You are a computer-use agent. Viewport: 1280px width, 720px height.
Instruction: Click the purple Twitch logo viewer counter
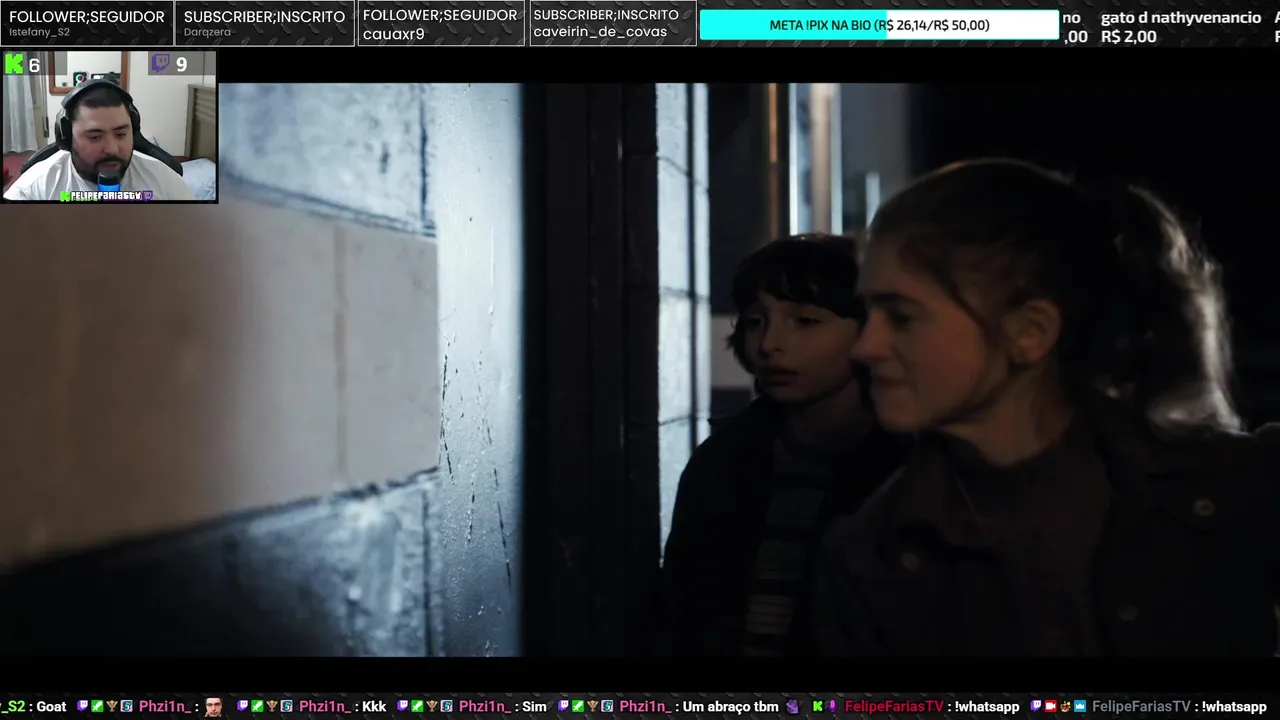click(169, 65)
